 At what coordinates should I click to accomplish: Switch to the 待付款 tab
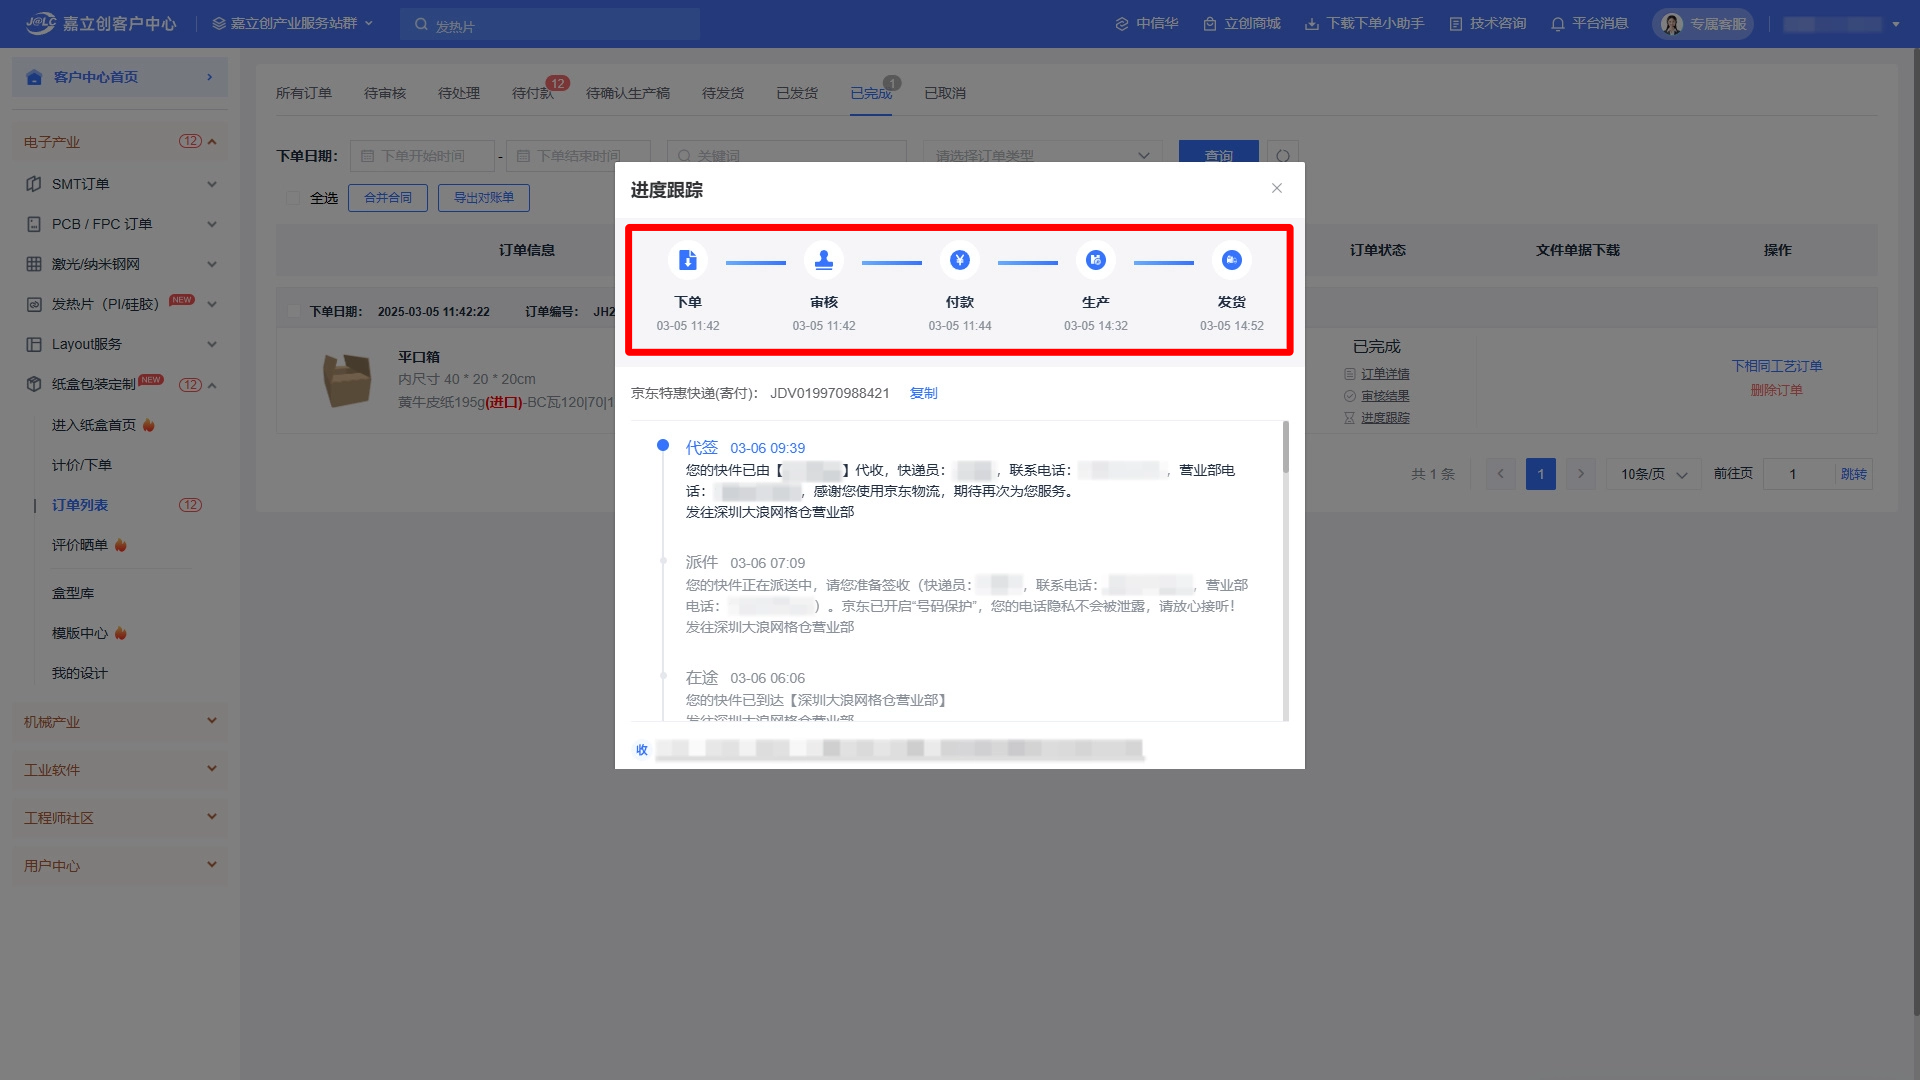pos(532,93)
